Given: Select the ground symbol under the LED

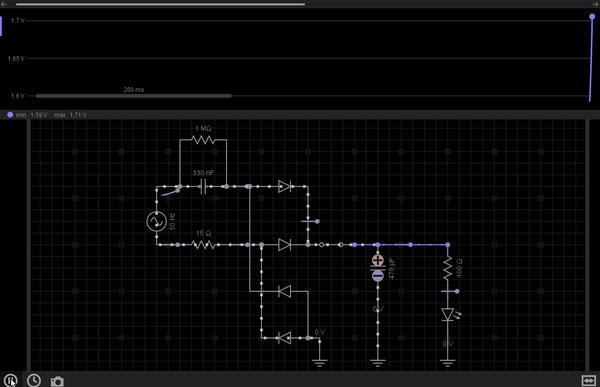Looking at the screenshot, I should click(x=448, y=362).
